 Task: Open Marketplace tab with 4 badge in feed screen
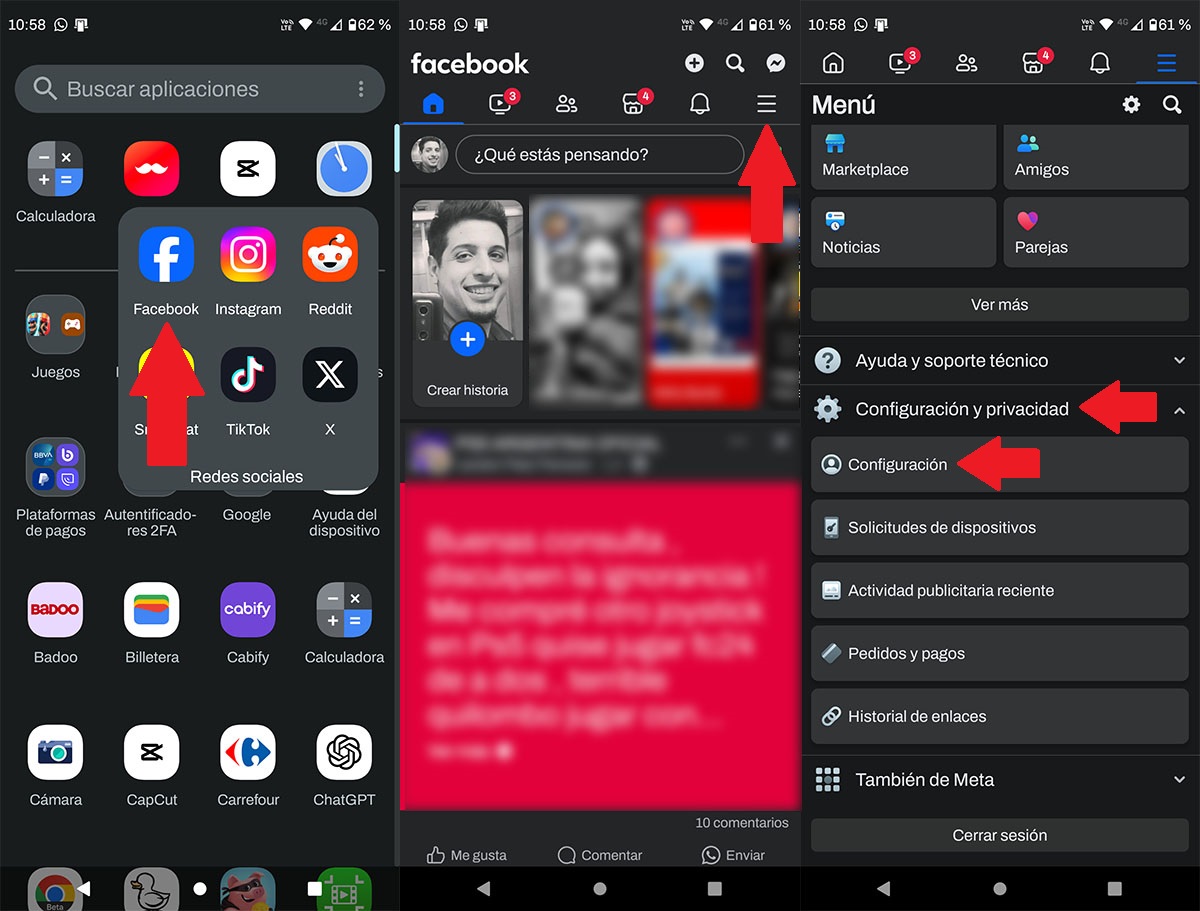(x=634, y=102)
